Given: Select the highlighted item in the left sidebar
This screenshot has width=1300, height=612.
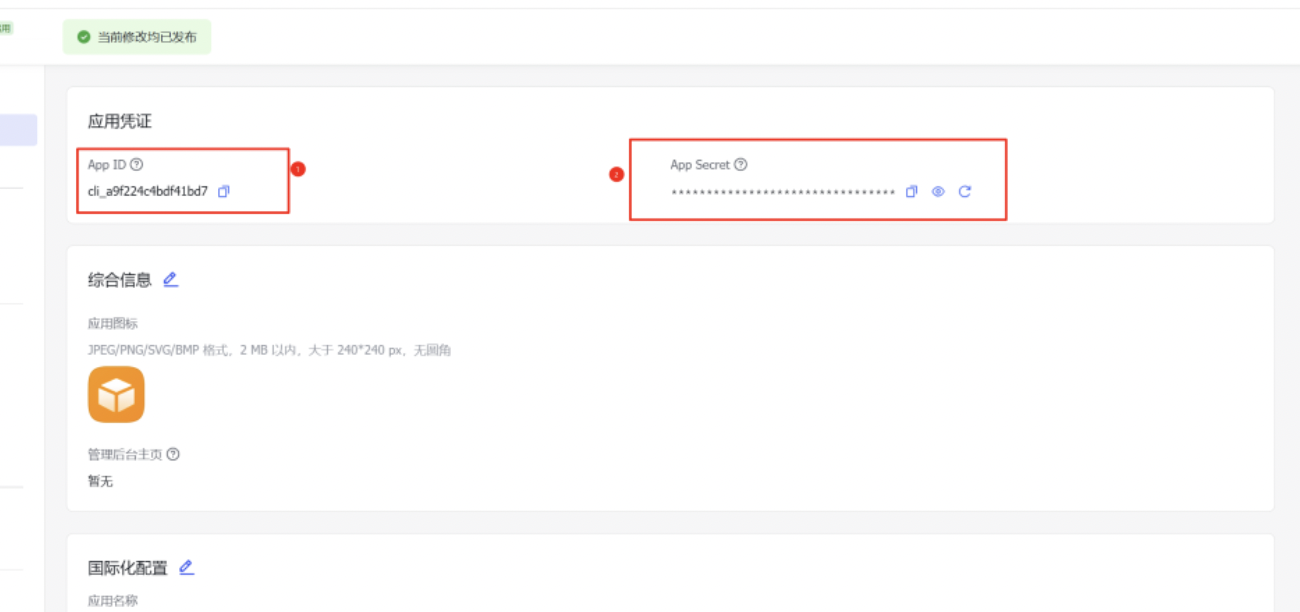Looking at the screenshot, I should (18, 130).
